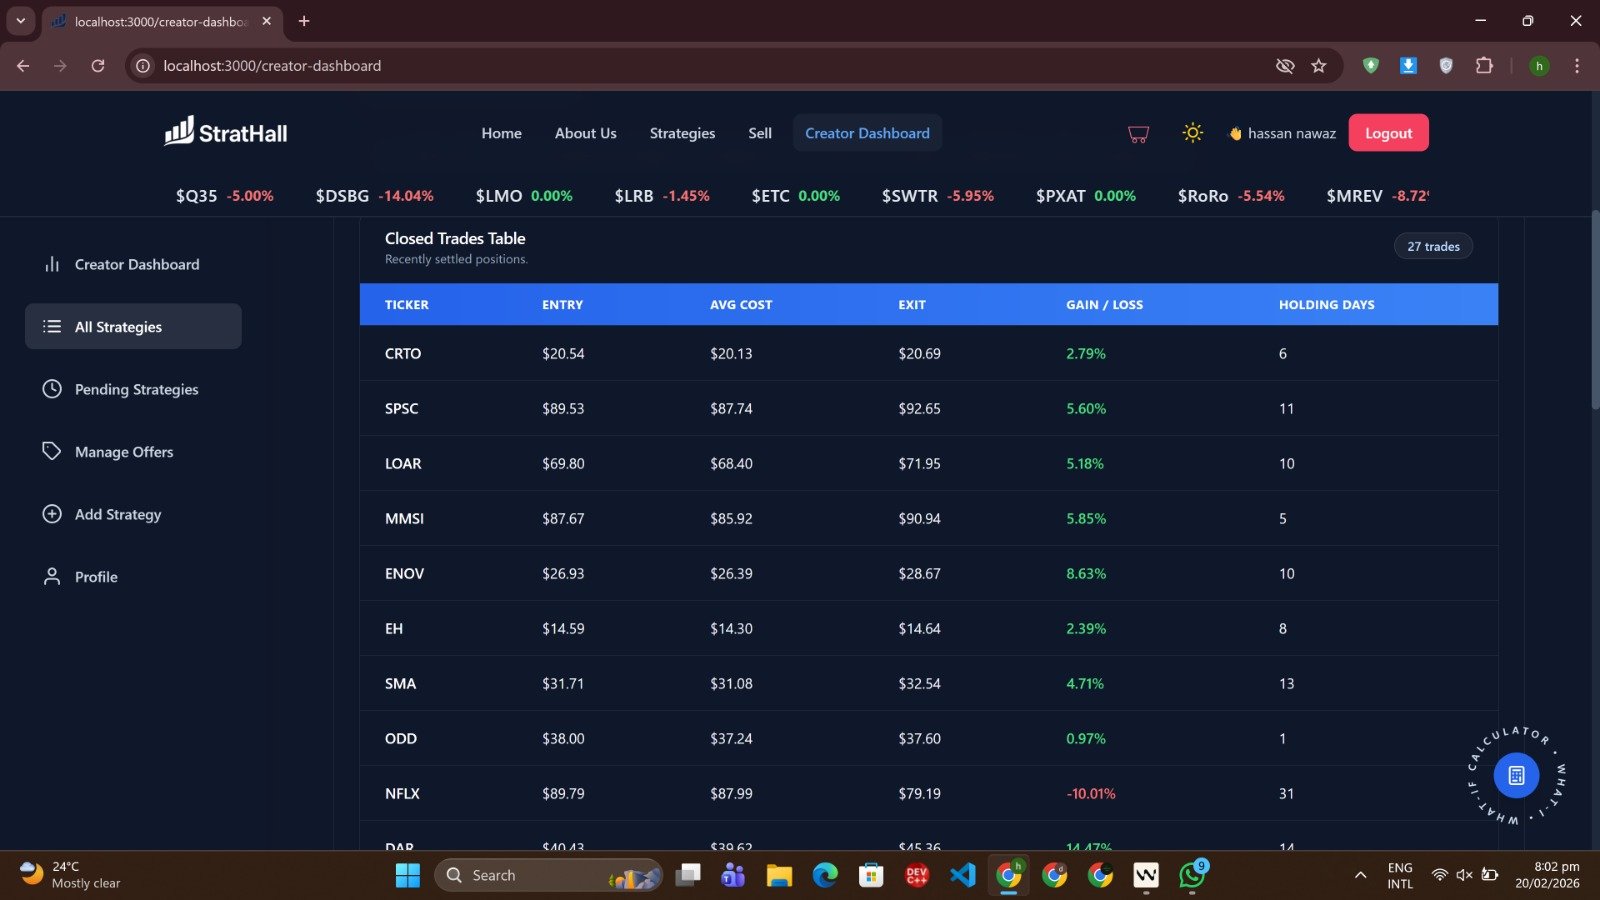Image resolution: width=1600 pixels, height=900 pixels.
Task: Show hidden system tray icons chevron
Action: click(1360, 875)
